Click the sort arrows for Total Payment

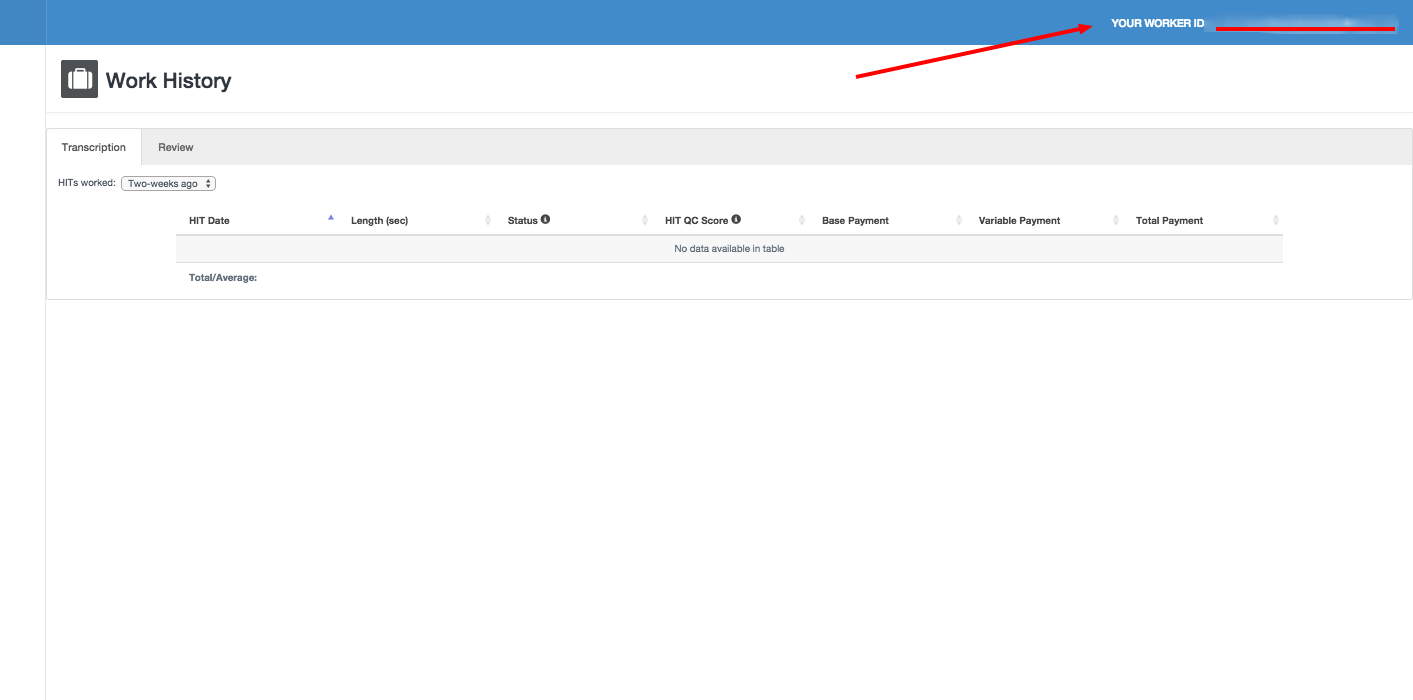[x=1276, y=220]
